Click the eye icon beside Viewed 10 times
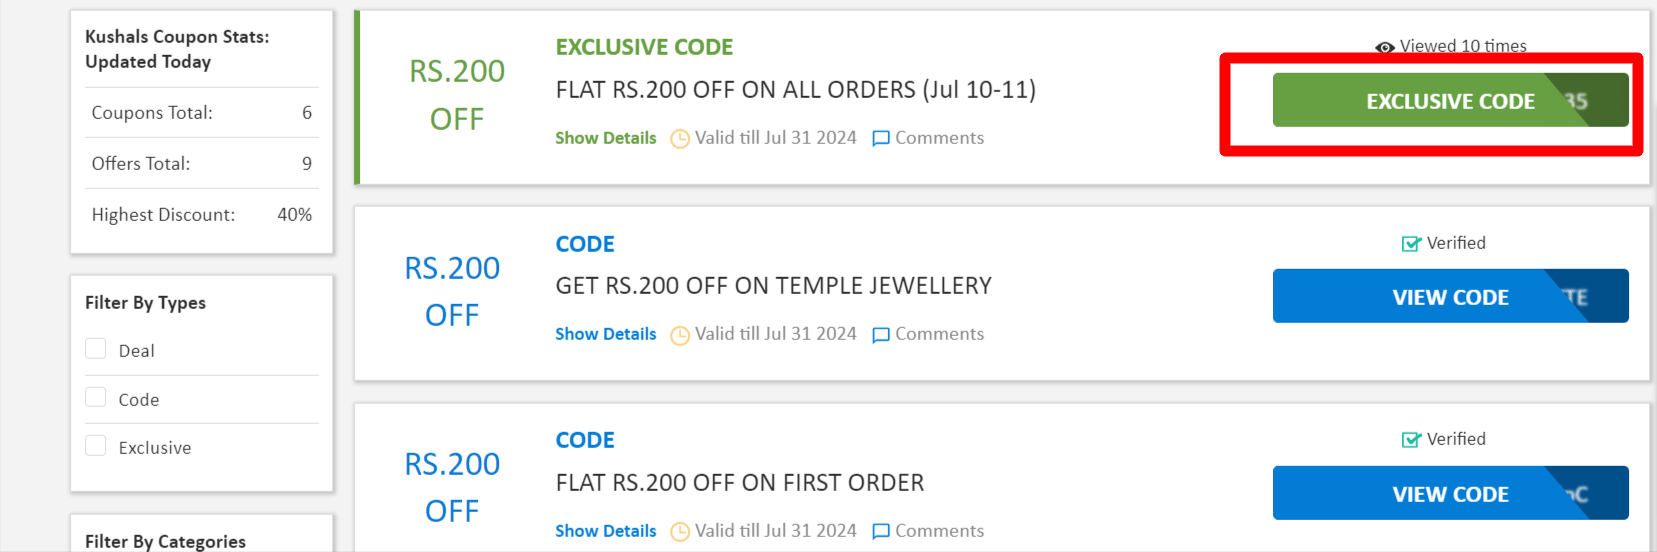Viewport: 1657px width, 552px height. tap(1385, 47)
